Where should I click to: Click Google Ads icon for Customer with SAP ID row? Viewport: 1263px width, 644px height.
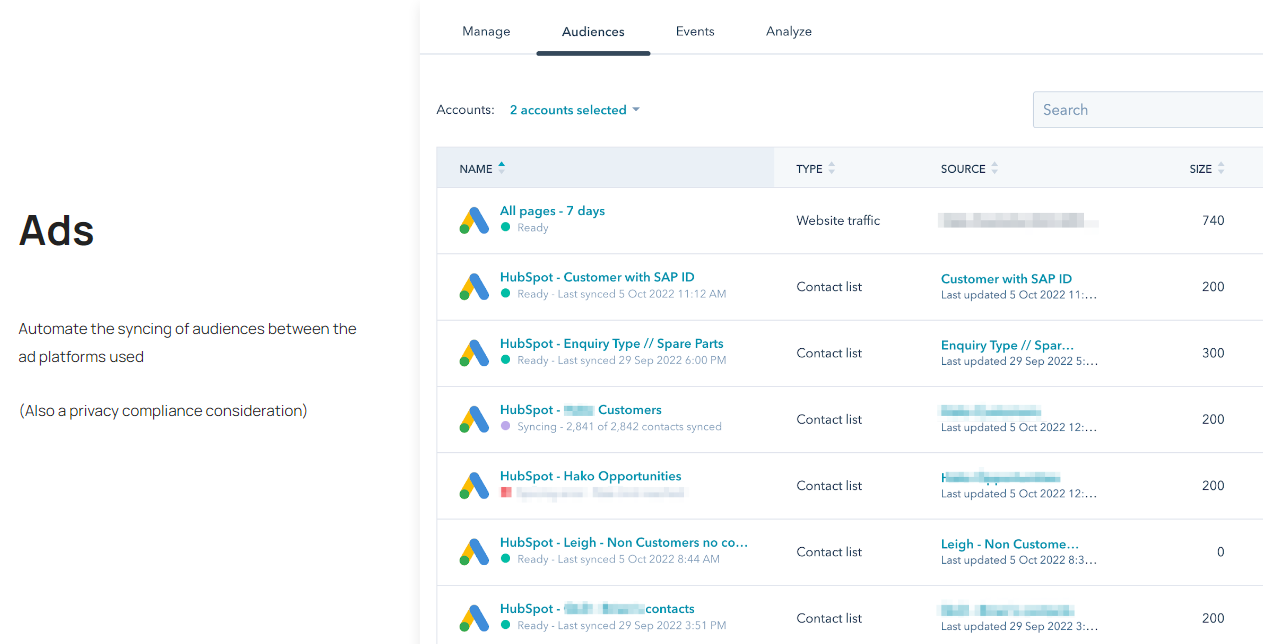tap(474, 287)
